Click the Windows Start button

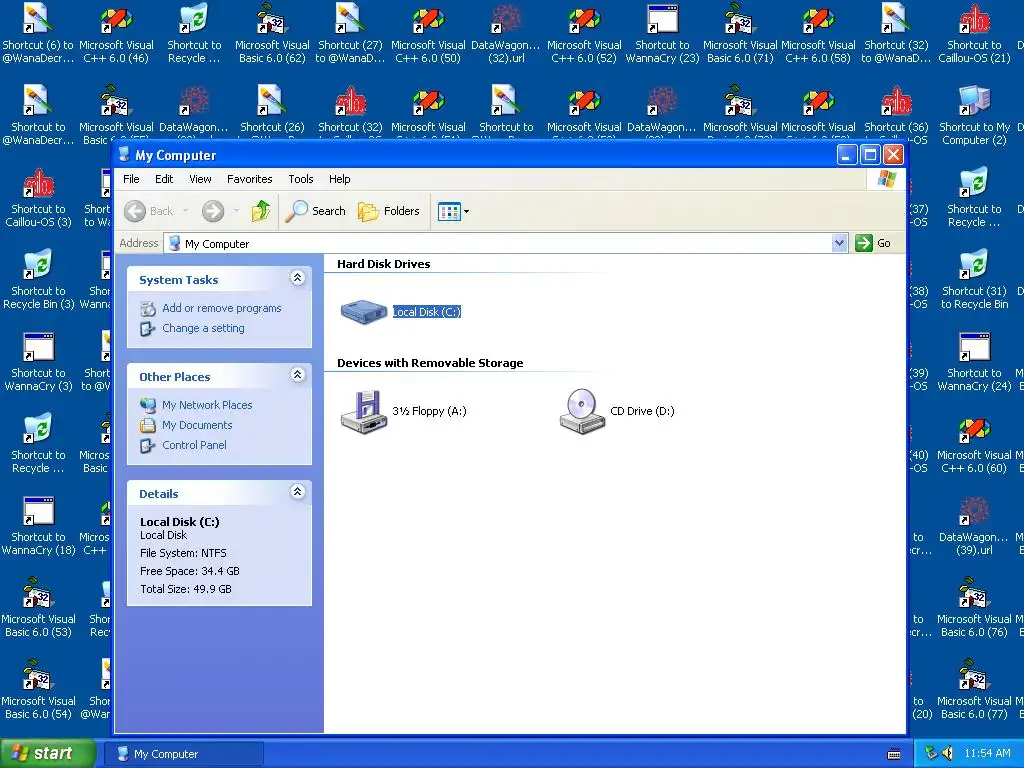point(48,754)
